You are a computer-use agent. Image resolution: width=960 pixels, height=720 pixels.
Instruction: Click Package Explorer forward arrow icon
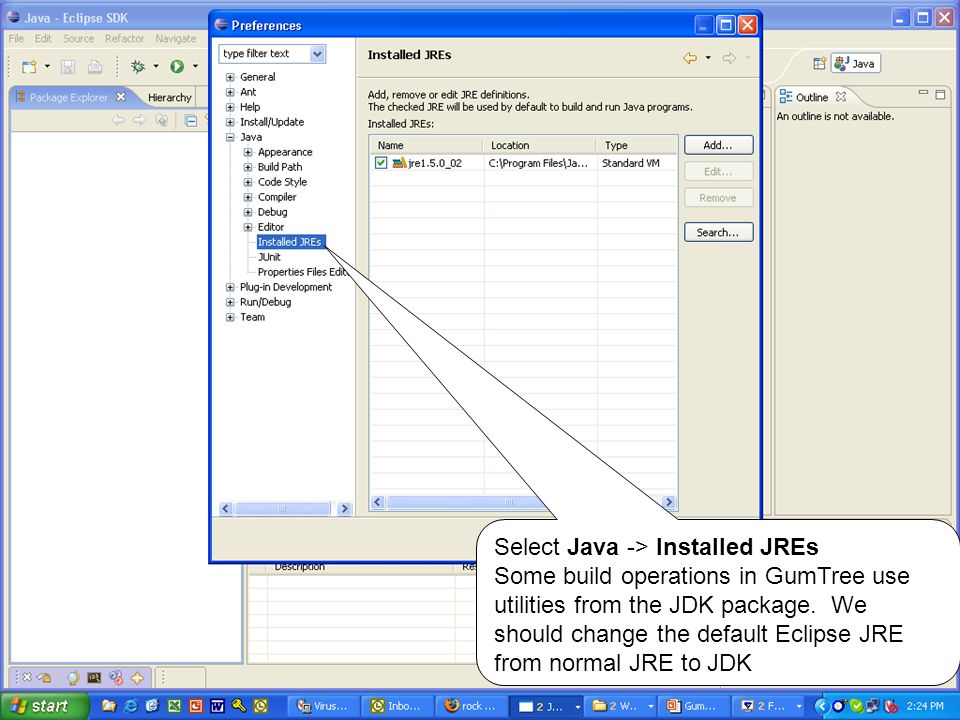[x=140, y=120]
